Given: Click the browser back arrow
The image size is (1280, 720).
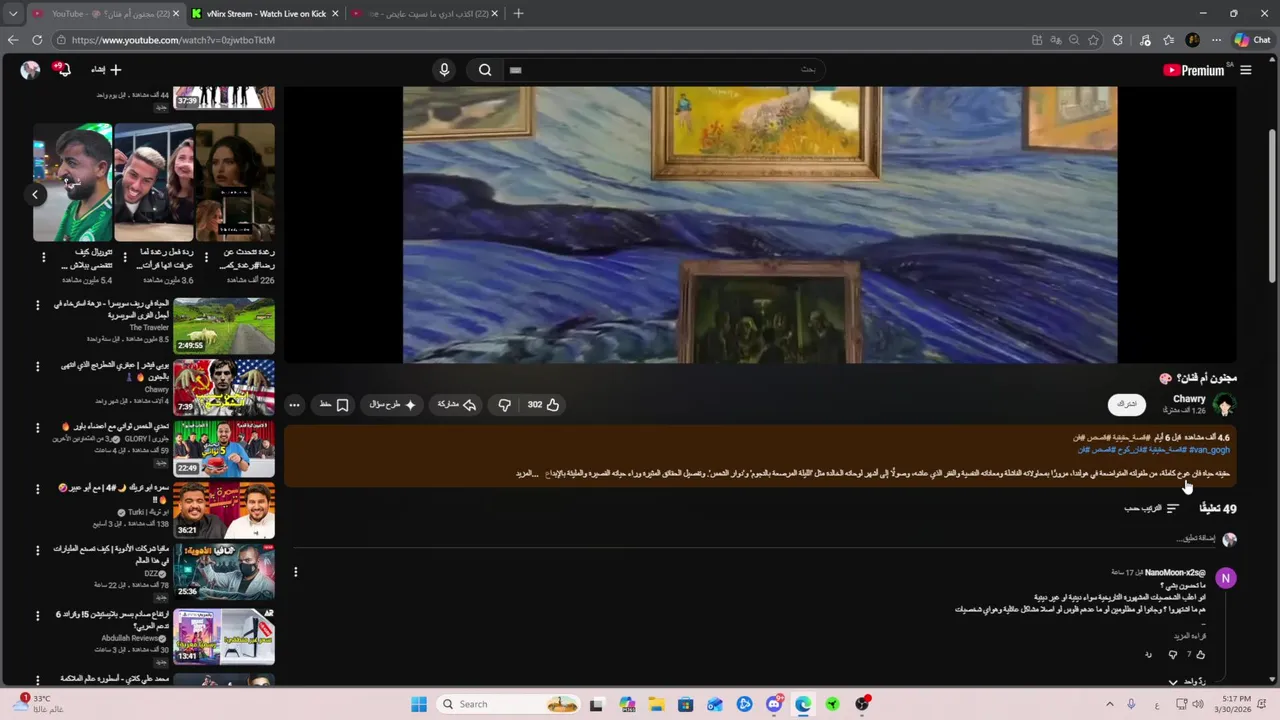Looking at the screenshot, I should [13, 40].
